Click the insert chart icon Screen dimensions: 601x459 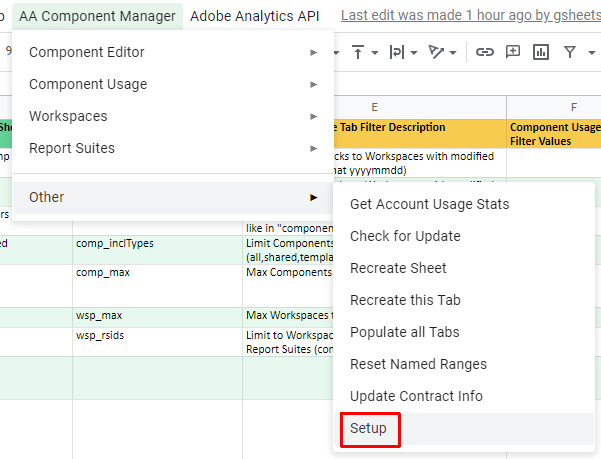(541, 52)
